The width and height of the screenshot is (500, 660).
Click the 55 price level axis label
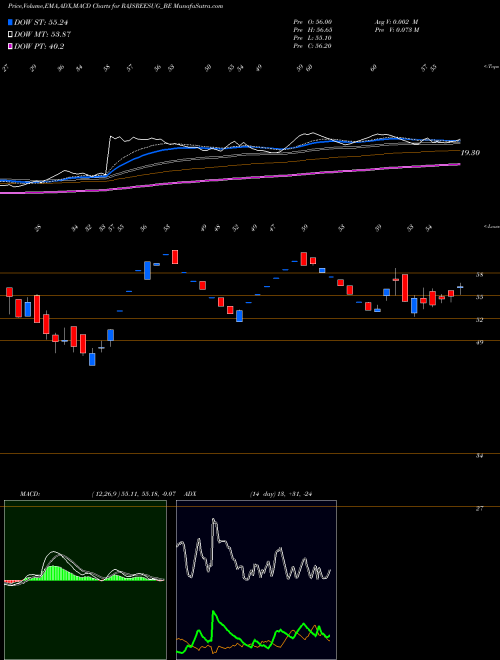479,297
